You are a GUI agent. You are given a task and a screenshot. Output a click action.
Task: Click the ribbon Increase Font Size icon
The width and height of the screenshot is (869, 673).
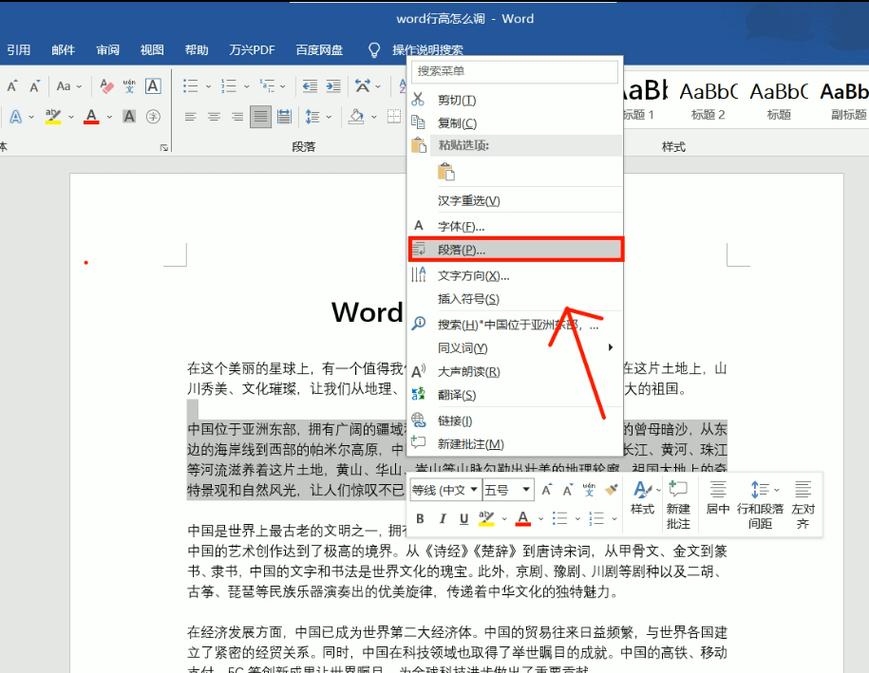[x=12, y=86]
